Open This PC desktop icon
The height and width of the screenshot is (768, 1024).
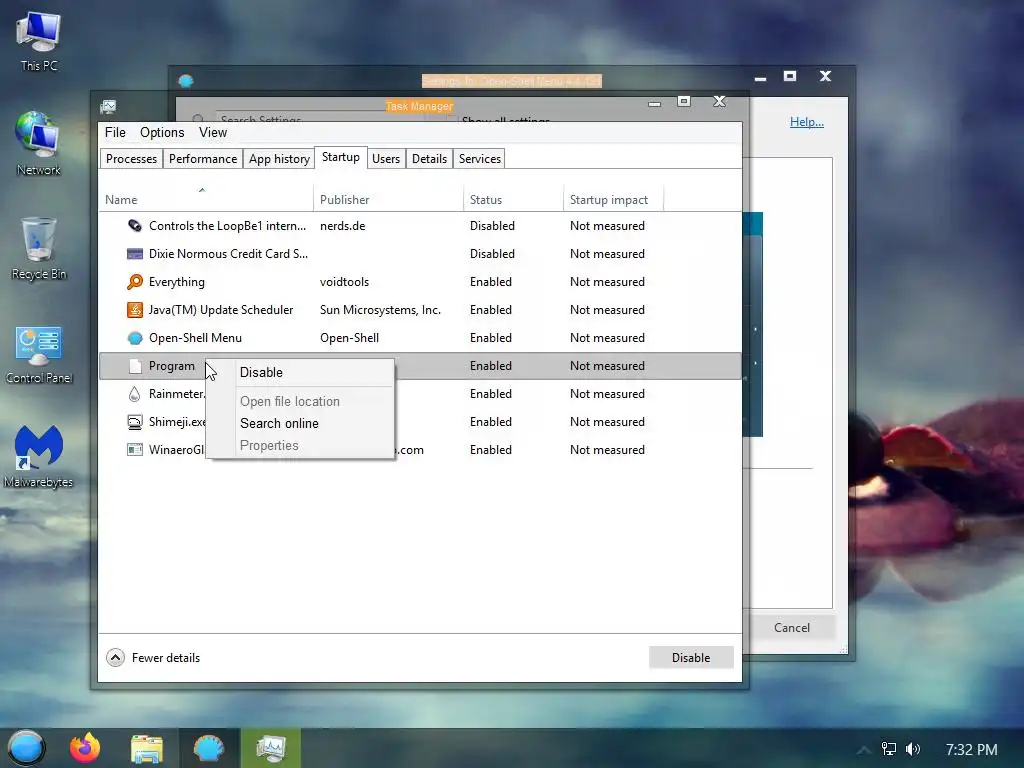click(39, 42)
